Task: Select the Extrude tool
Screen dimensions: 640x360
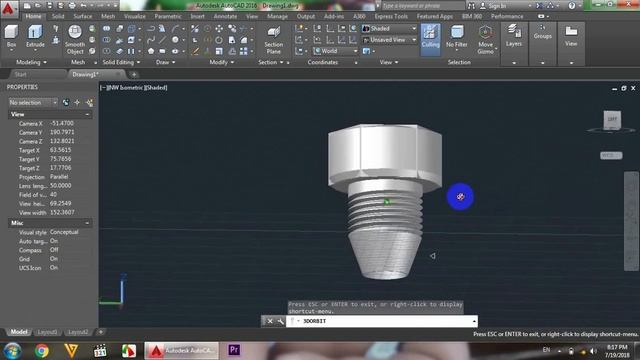Action: 35,37
